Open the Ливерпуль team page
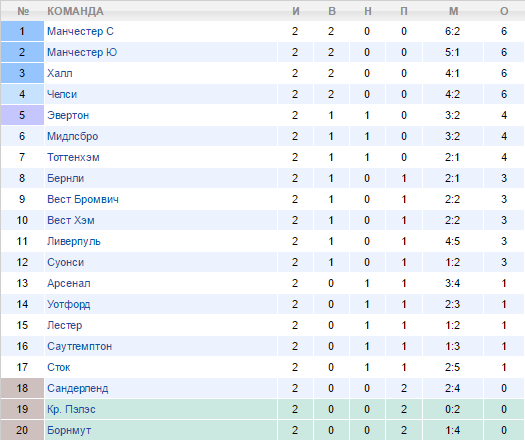The height and width of the screenshot is (440, 525). tap(74, 241)
